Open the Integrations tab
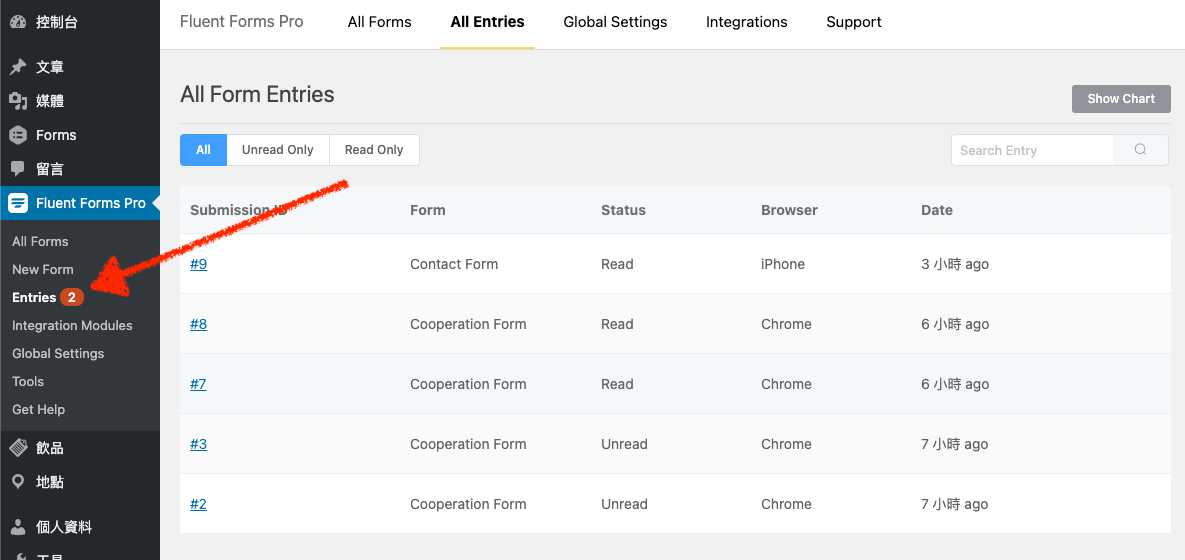 click(746, 22)
